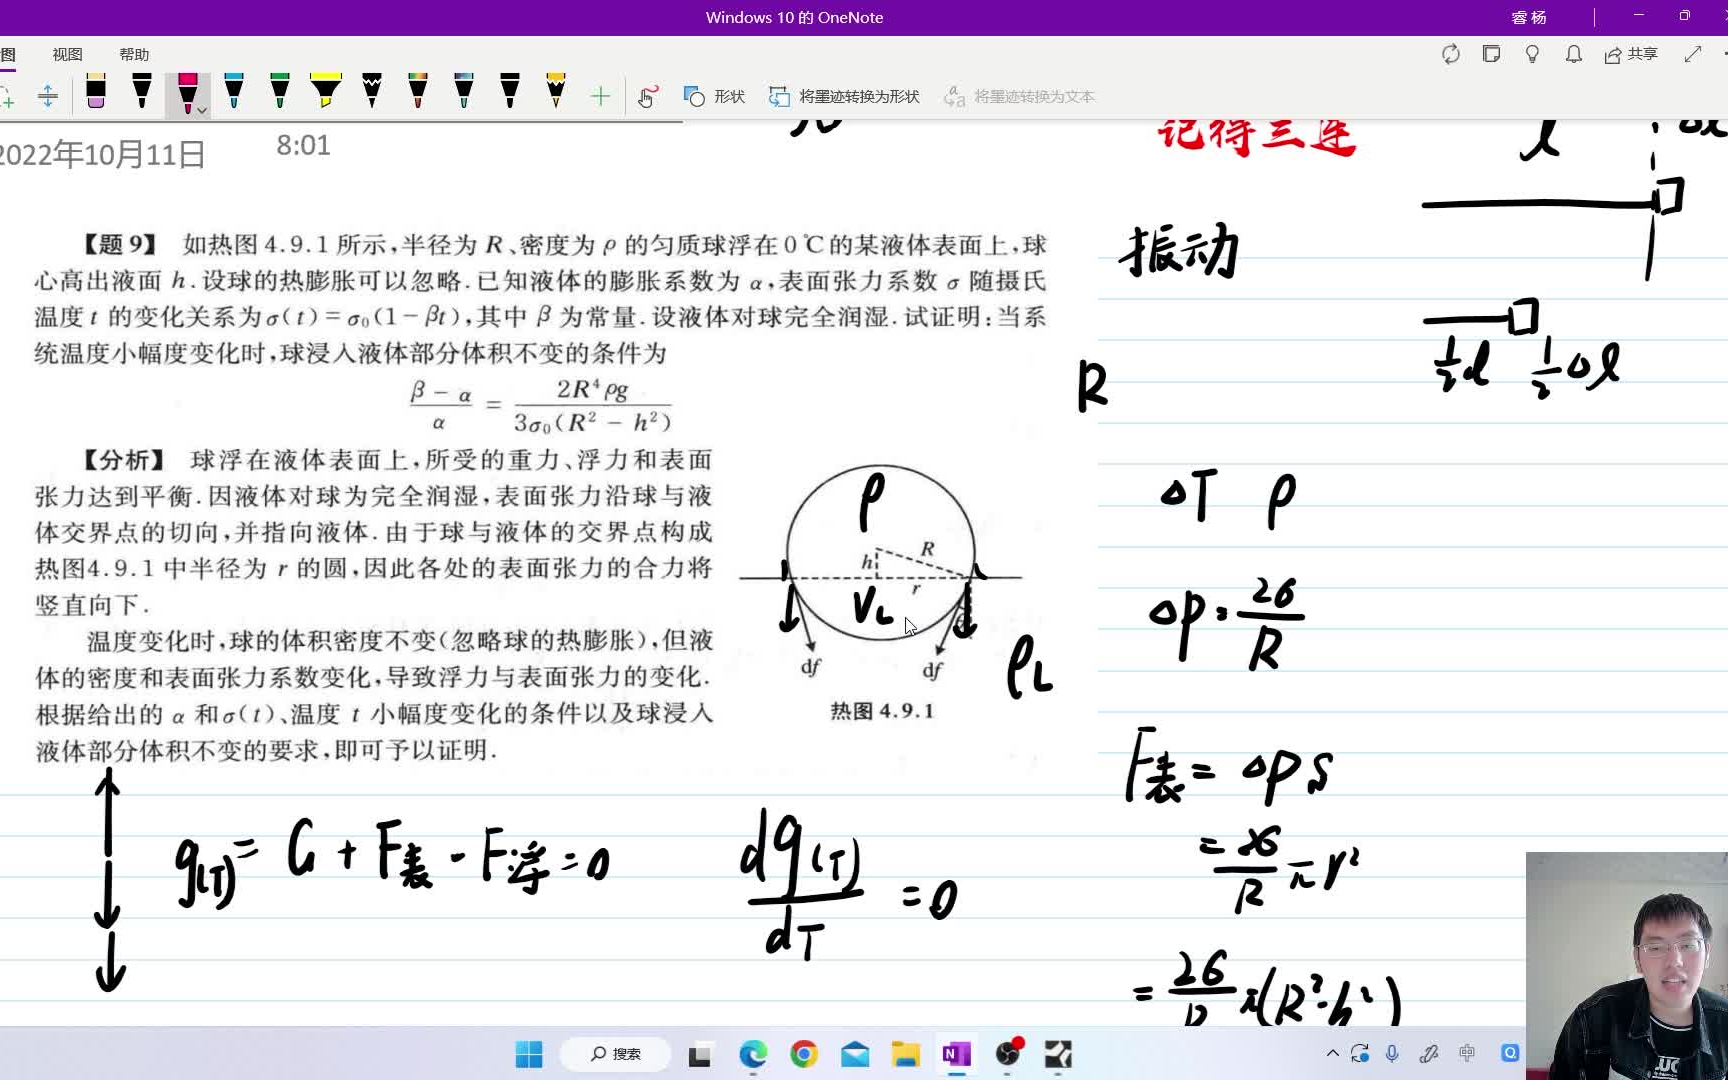Screen dimensions: 1728x1080
Task: Enter full screen mode with the expand arrows
Action: pos(1692,54)
